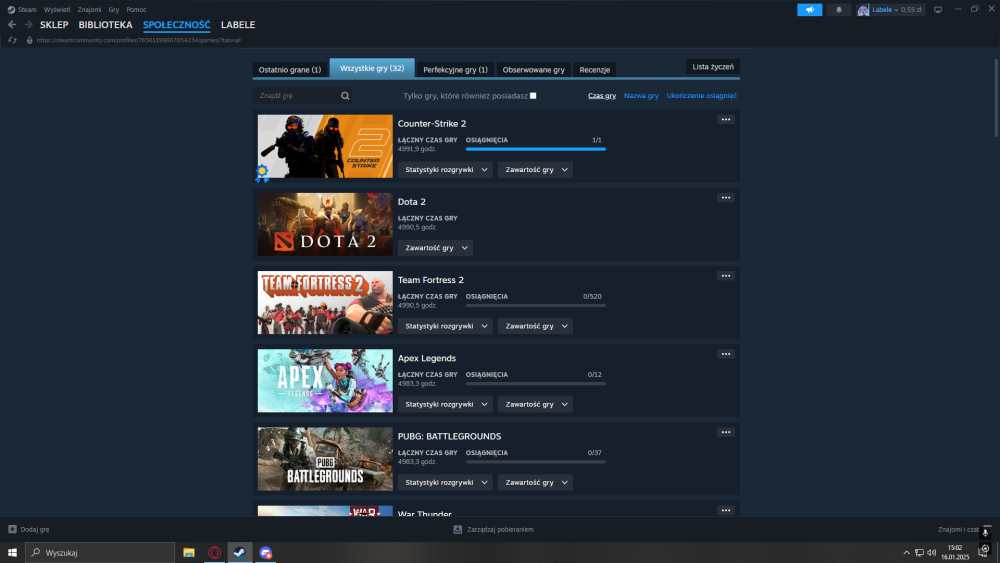Open File Explorer from the taskbar
This screenshot has width=1000, height=563.
click(x=189, y=553)
